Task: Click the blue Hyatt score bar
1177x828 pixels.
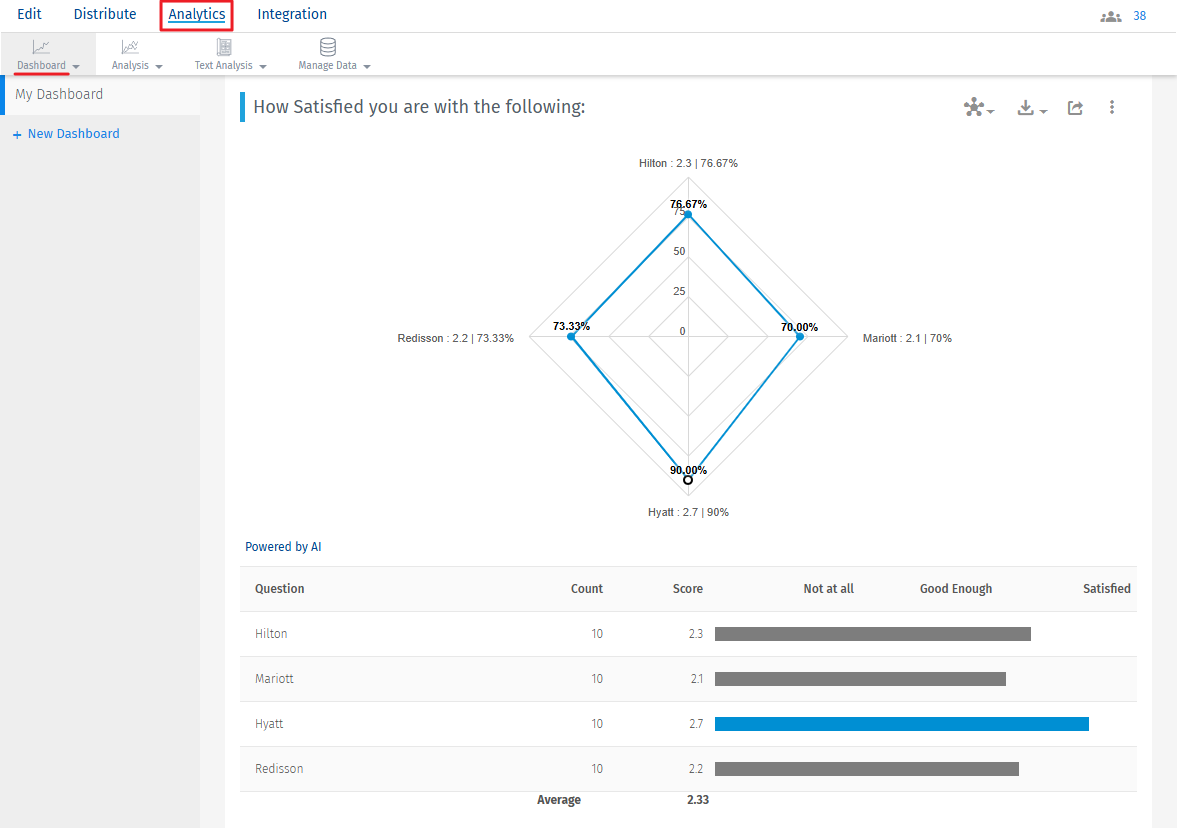Action: click(x=901, y=724)
